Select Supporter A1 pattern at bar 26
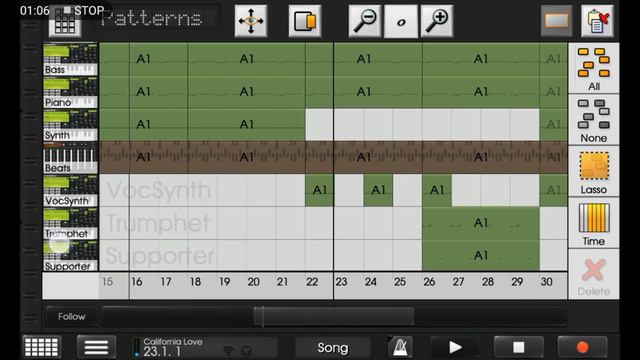The width and height of the screenshot is (640, 360). pos(481,255)
